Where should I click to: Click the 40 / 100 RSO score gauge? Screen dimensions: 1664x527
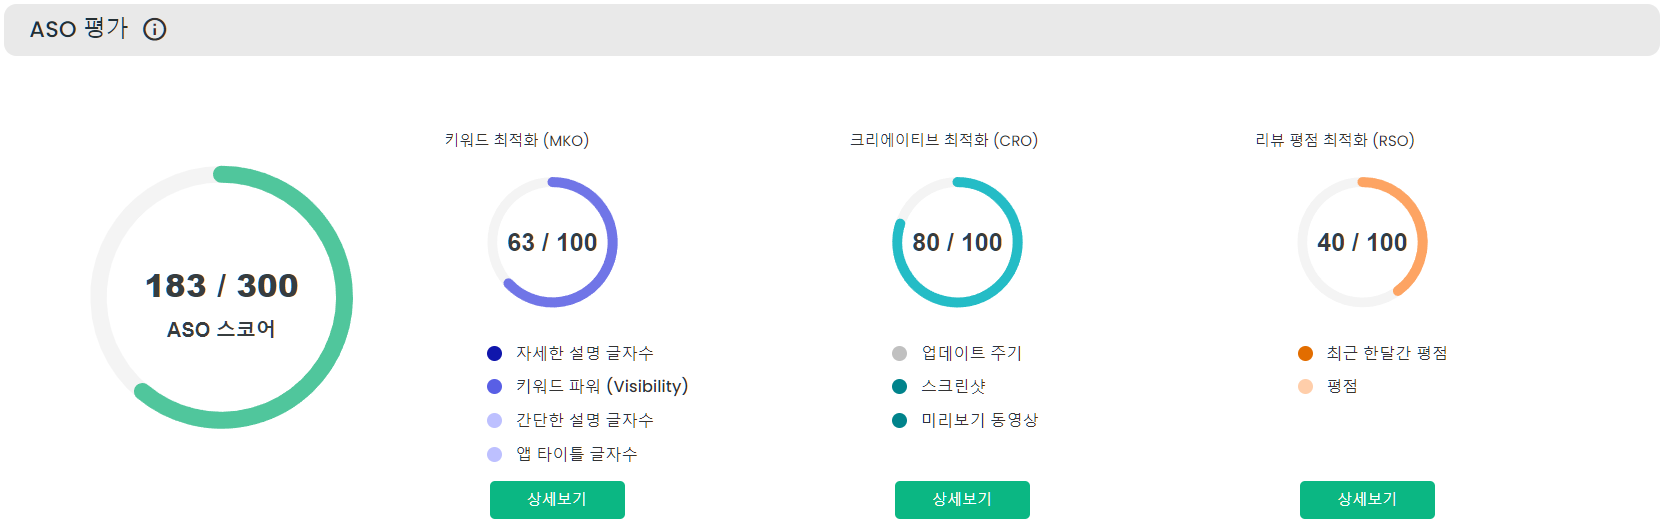click(1362, 242)
